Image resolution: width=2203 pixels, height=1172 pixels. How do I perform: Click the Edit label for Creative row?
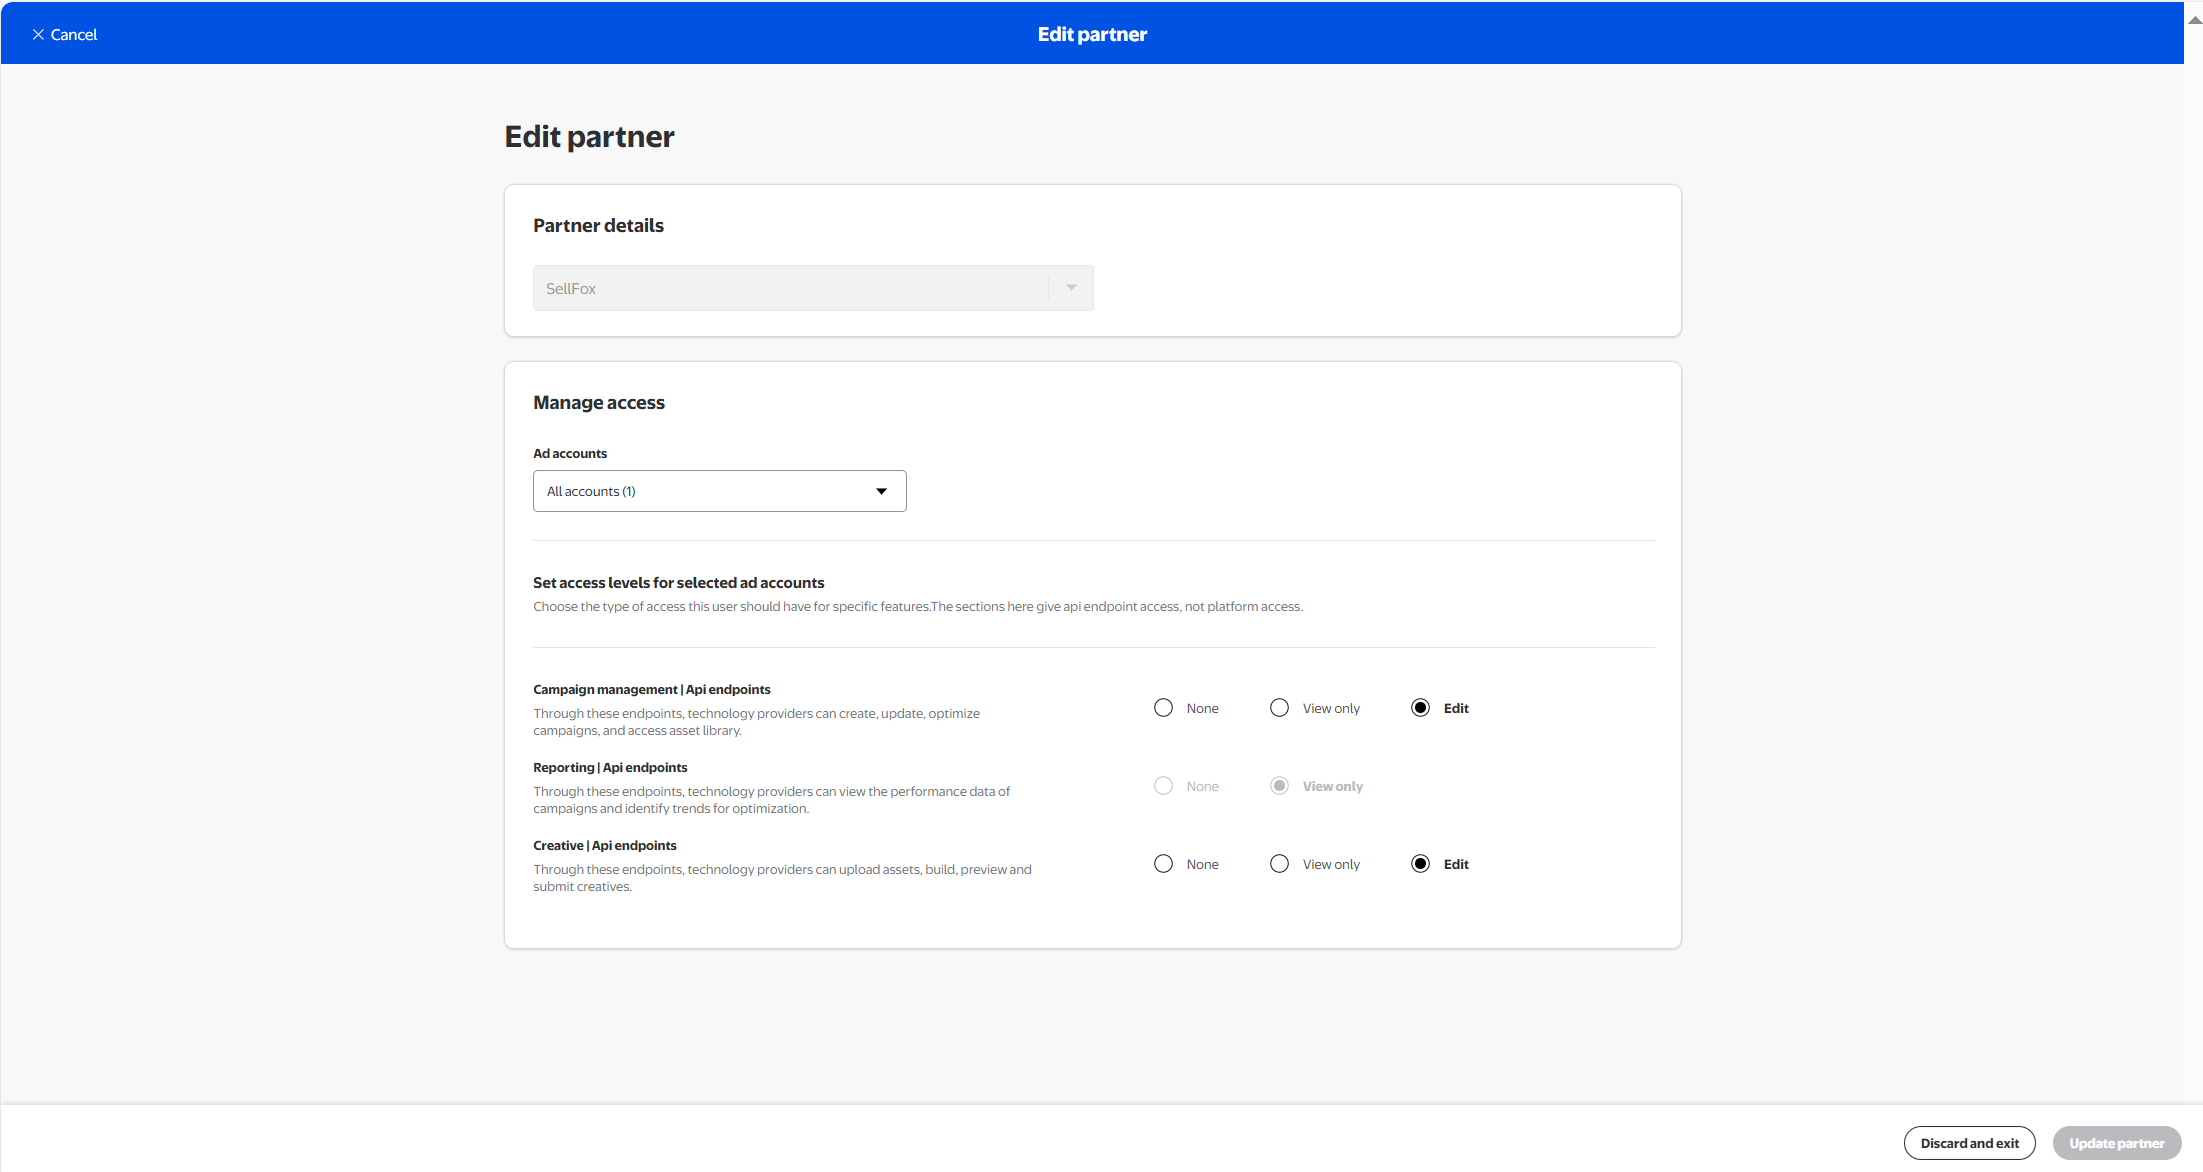1456,864
